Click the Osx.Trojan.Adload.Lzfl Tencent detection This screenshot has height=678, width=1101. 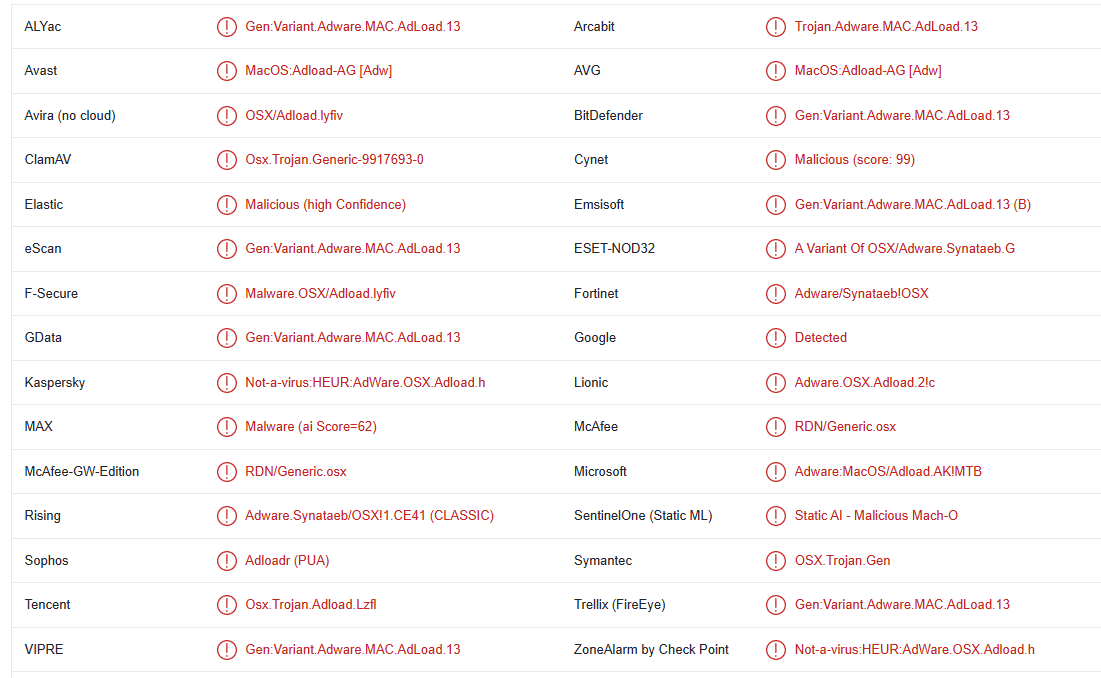click(311, 605)
